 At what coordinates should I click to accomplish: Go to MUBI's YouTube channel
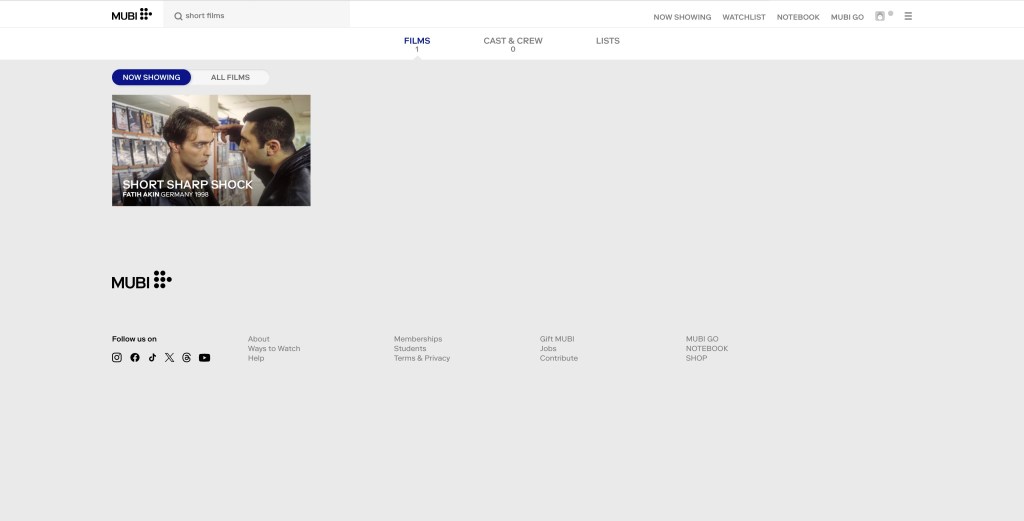pyautogui.click(x=204, y=357)
